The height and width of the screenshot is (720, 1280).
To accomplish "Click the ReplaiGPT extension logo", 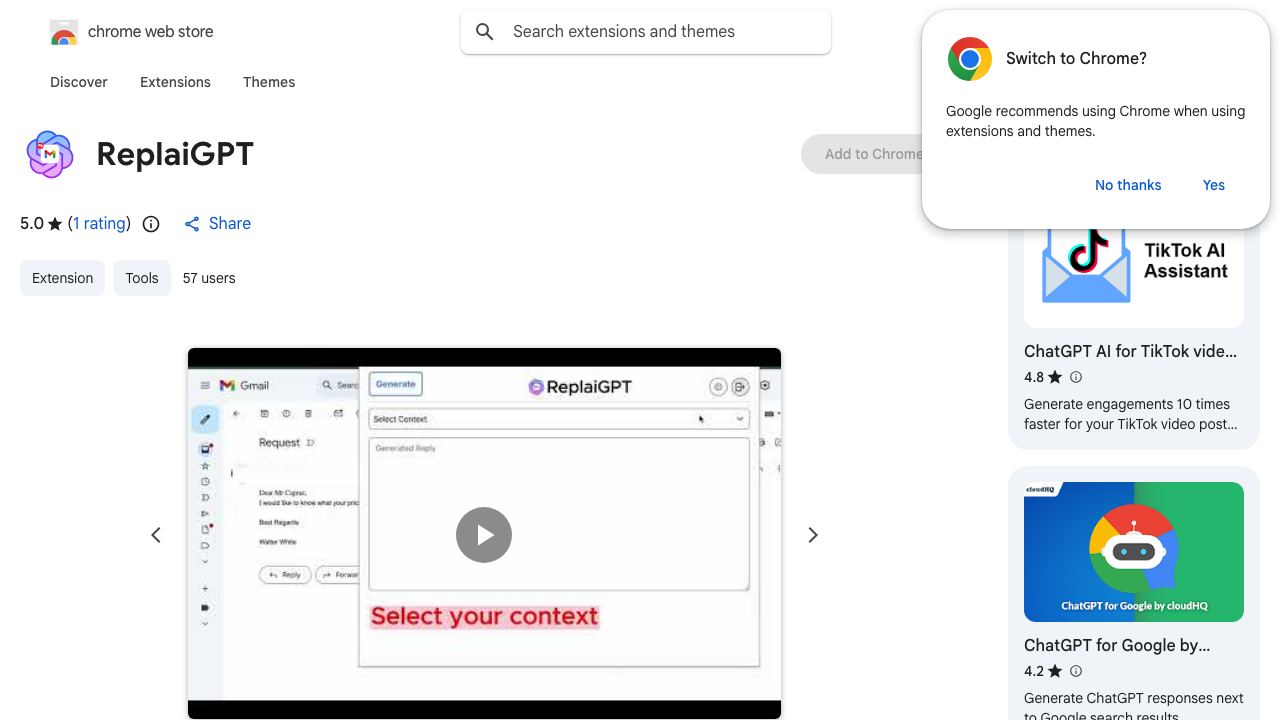I will pos(50,154).
